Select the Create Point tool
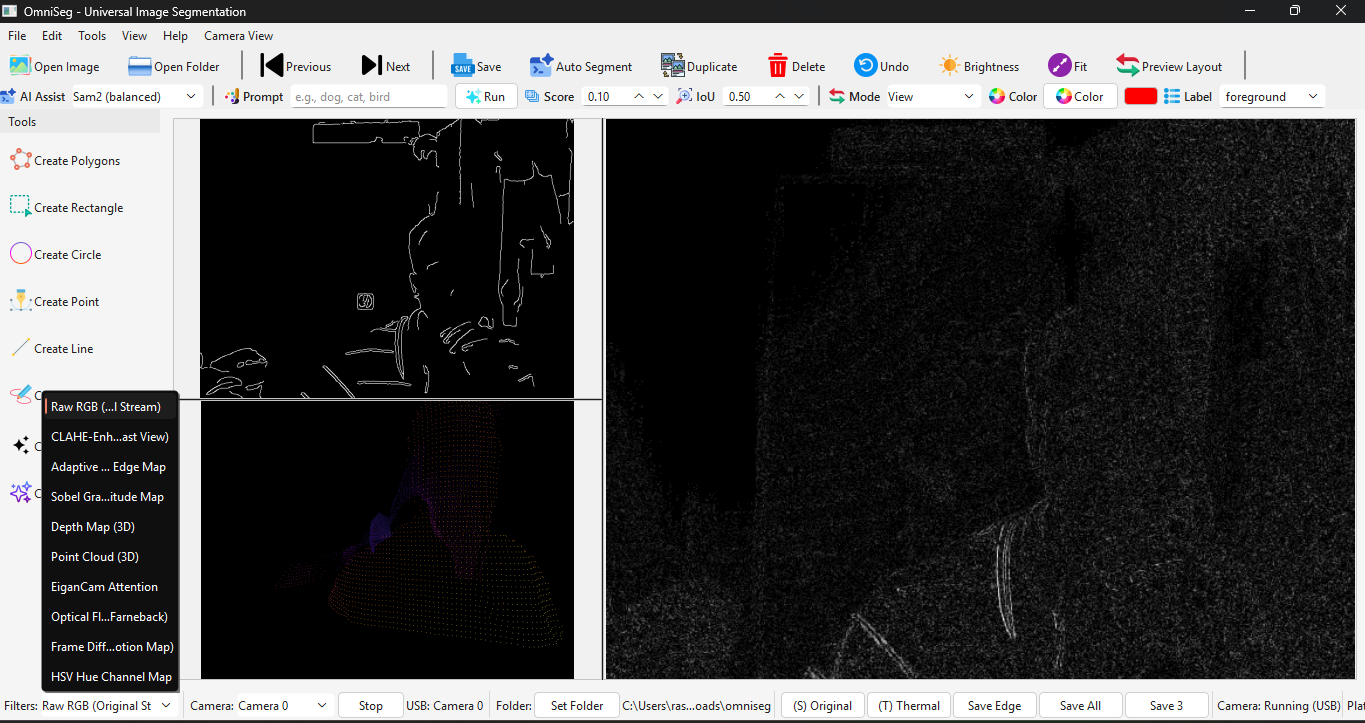The image size is (1365, 723). tap(64, 301)
